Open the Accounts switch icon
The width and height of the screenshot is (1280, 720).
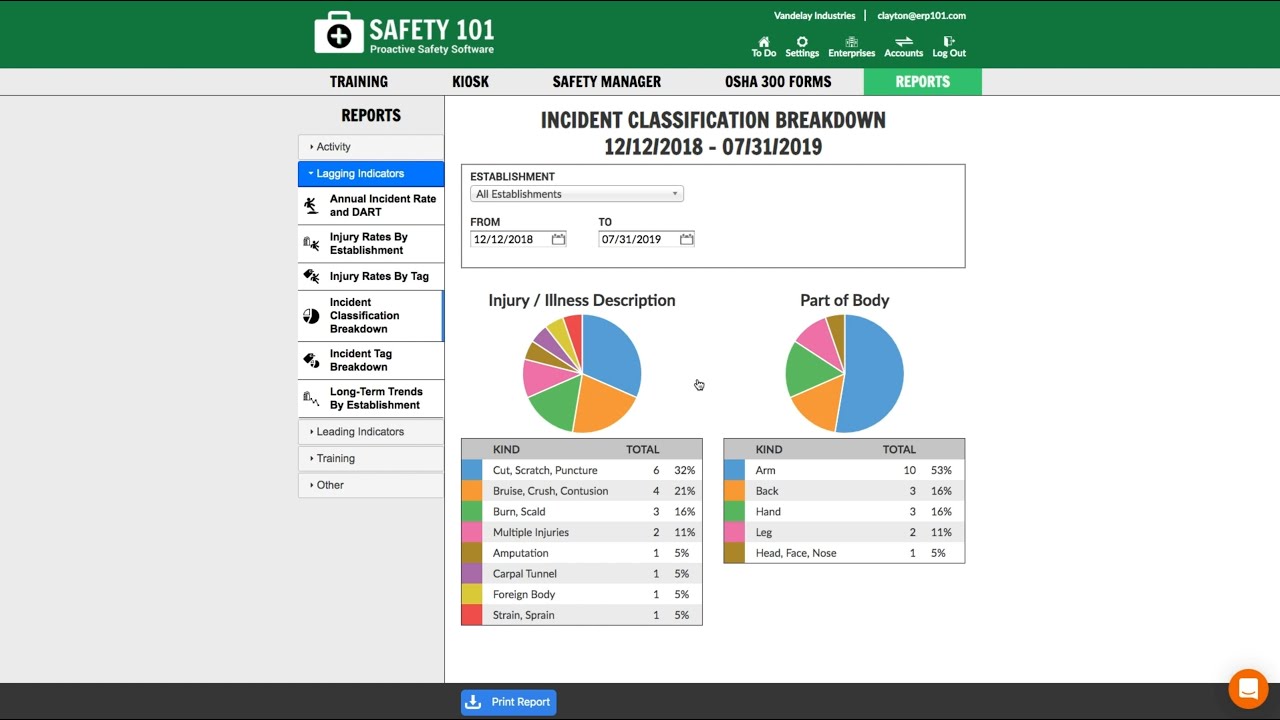[x=904, y=42]
